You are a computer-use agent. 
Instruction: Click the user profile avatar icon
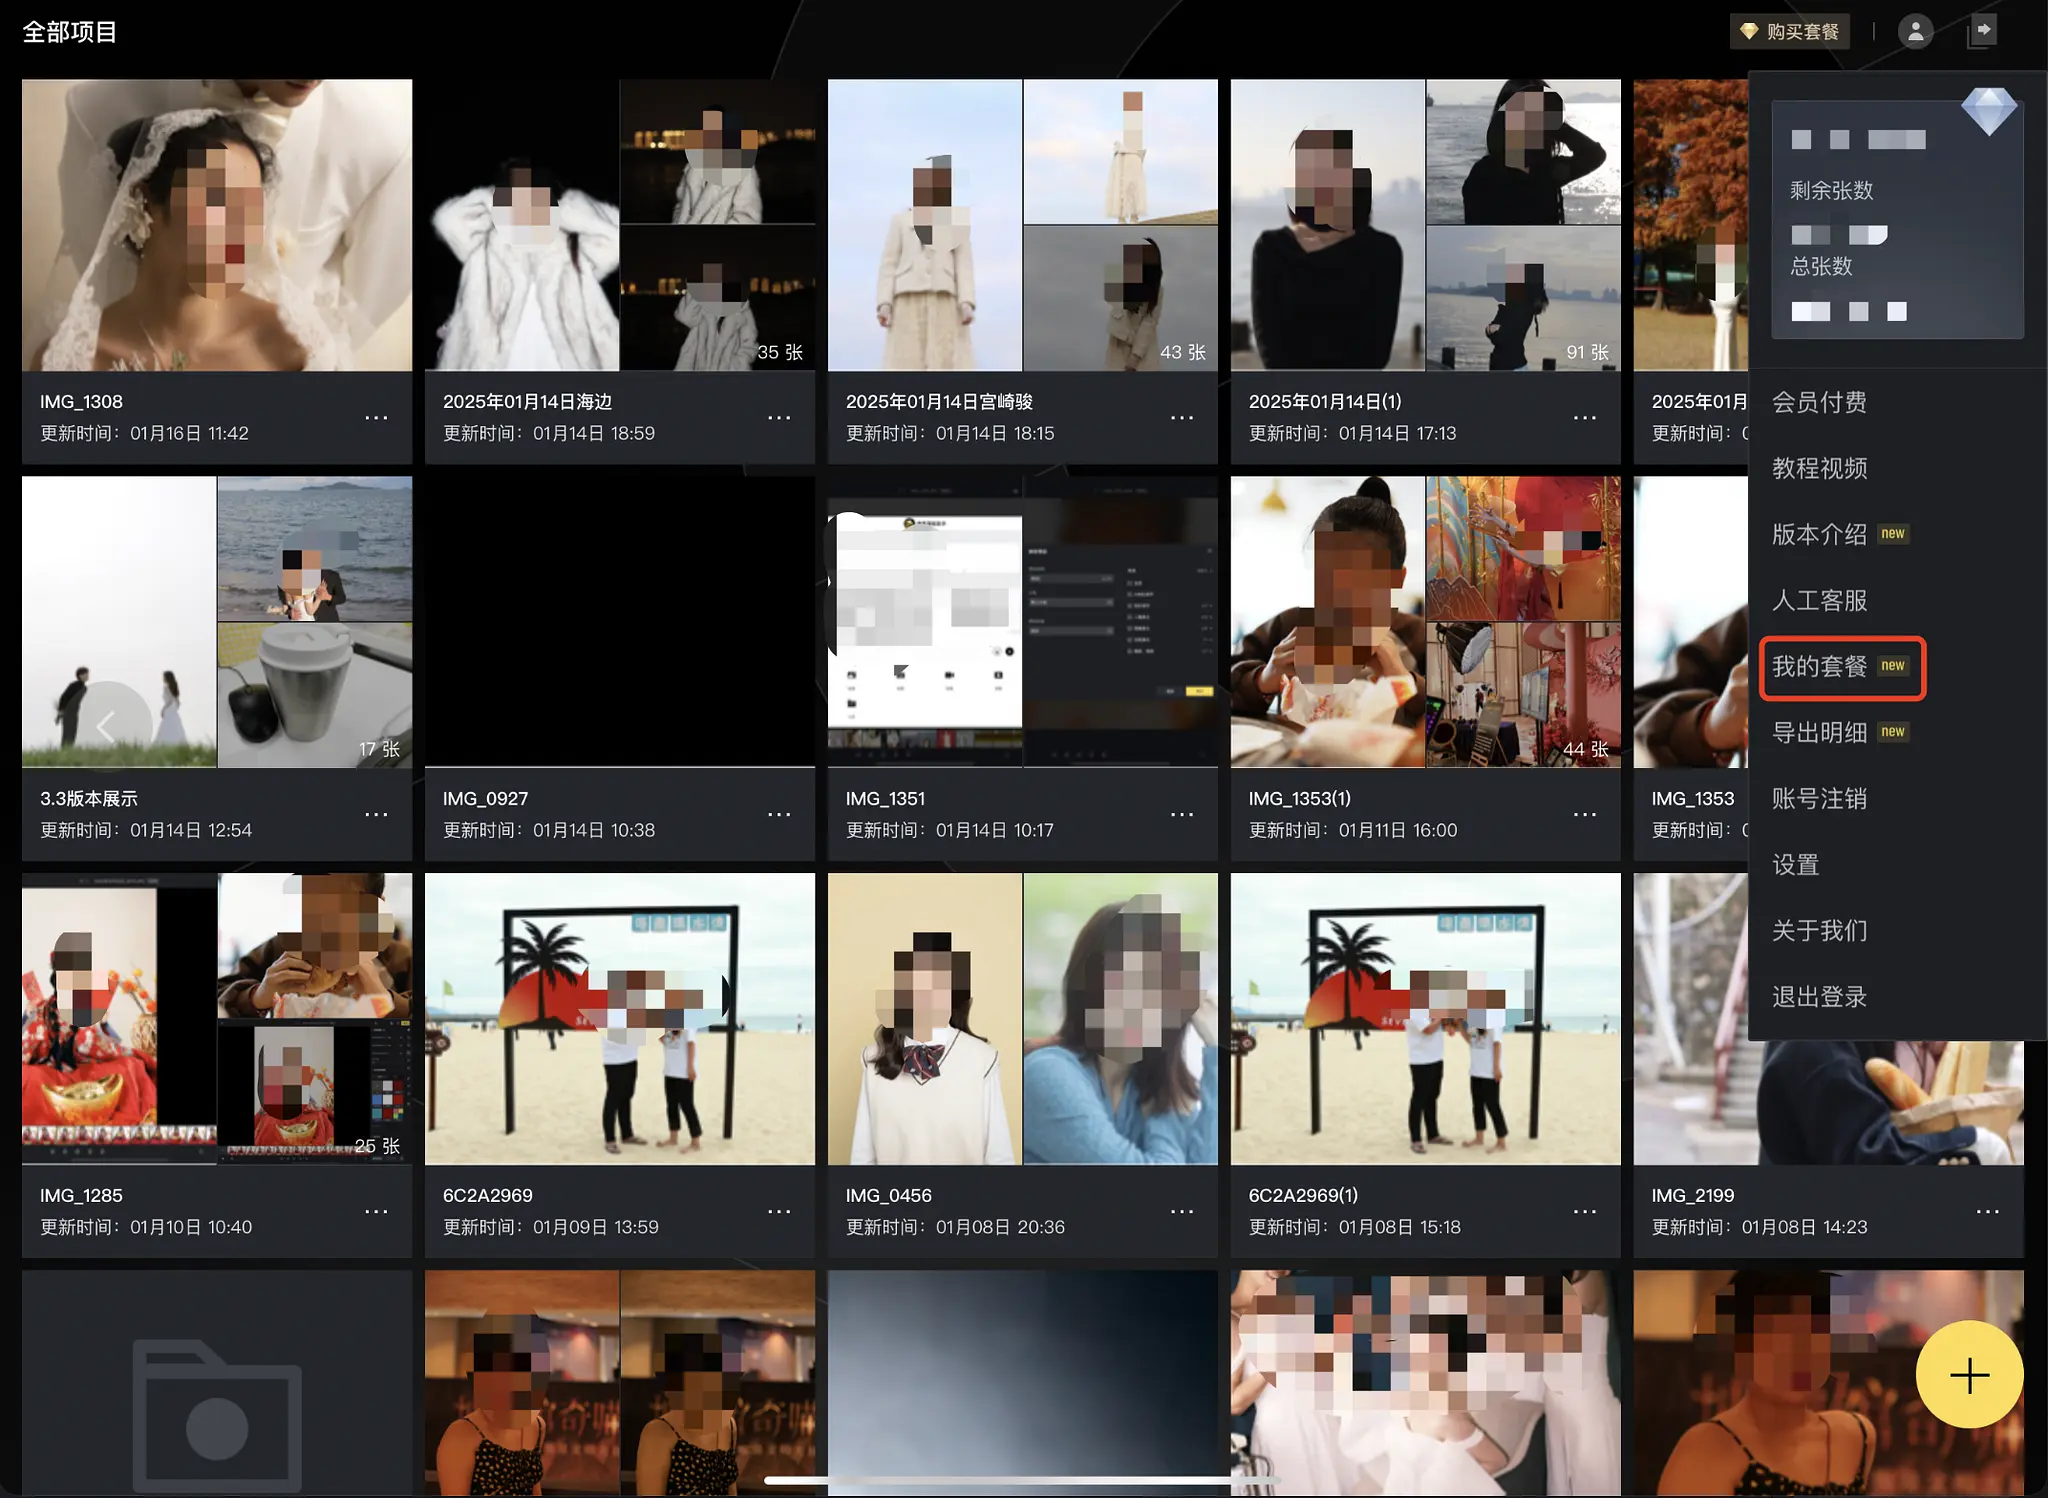(x=1915, y=32)
